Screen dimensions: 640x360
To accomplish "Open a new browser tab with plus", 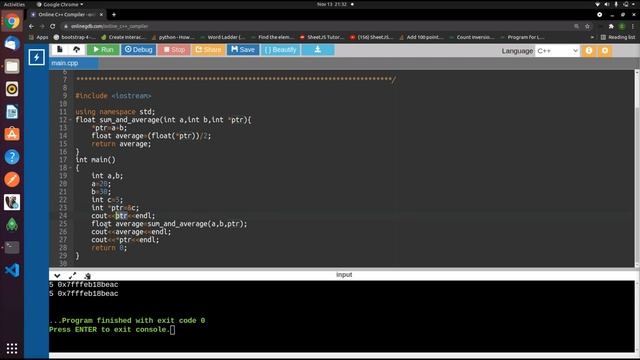I will pyautogui.click(x=114, y=14).
